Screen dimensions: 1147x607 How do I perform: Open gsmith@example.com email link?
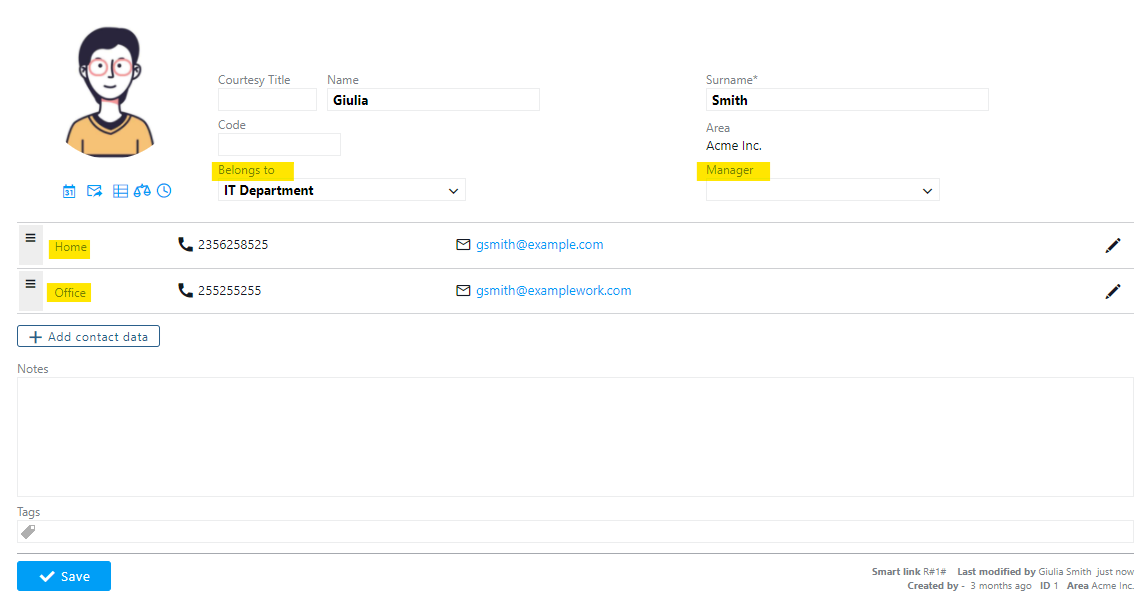click(x=539, y=245)
